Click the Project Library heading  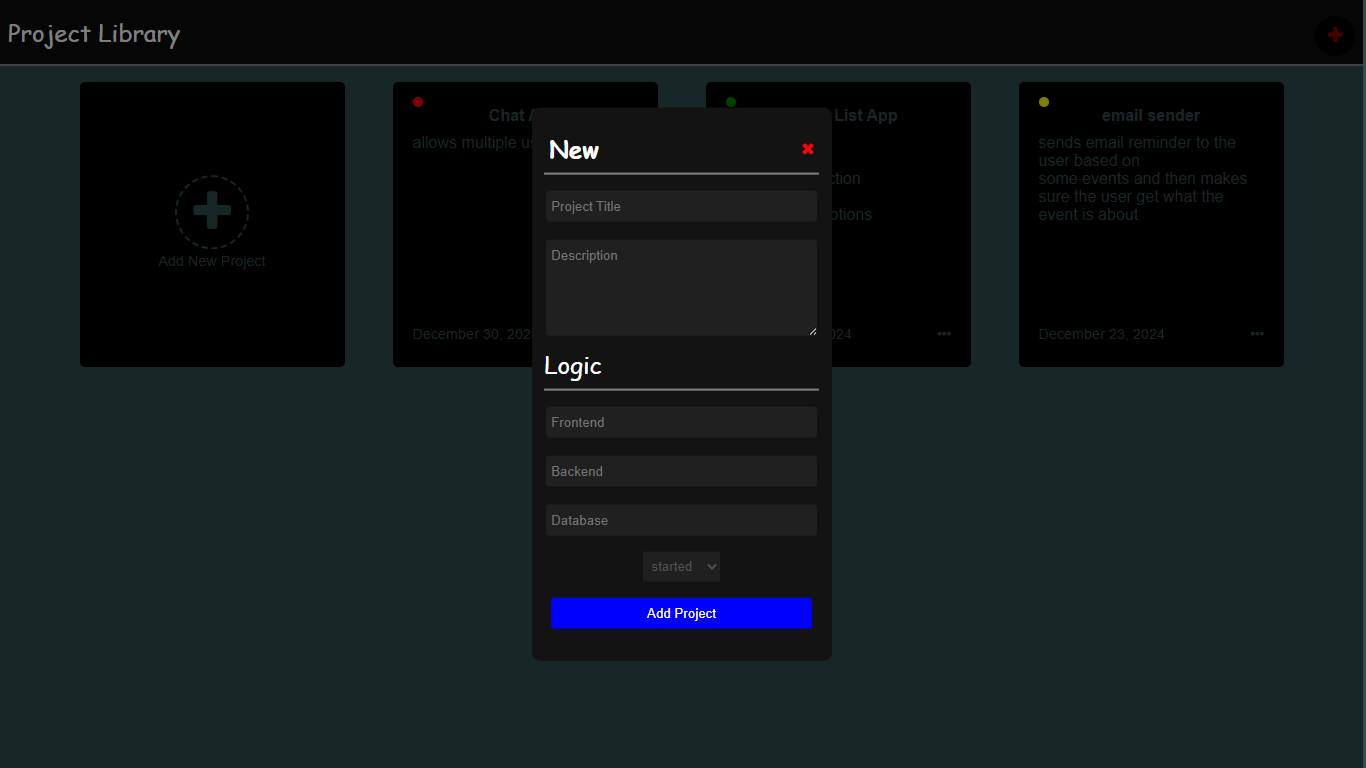click(94, 34)
